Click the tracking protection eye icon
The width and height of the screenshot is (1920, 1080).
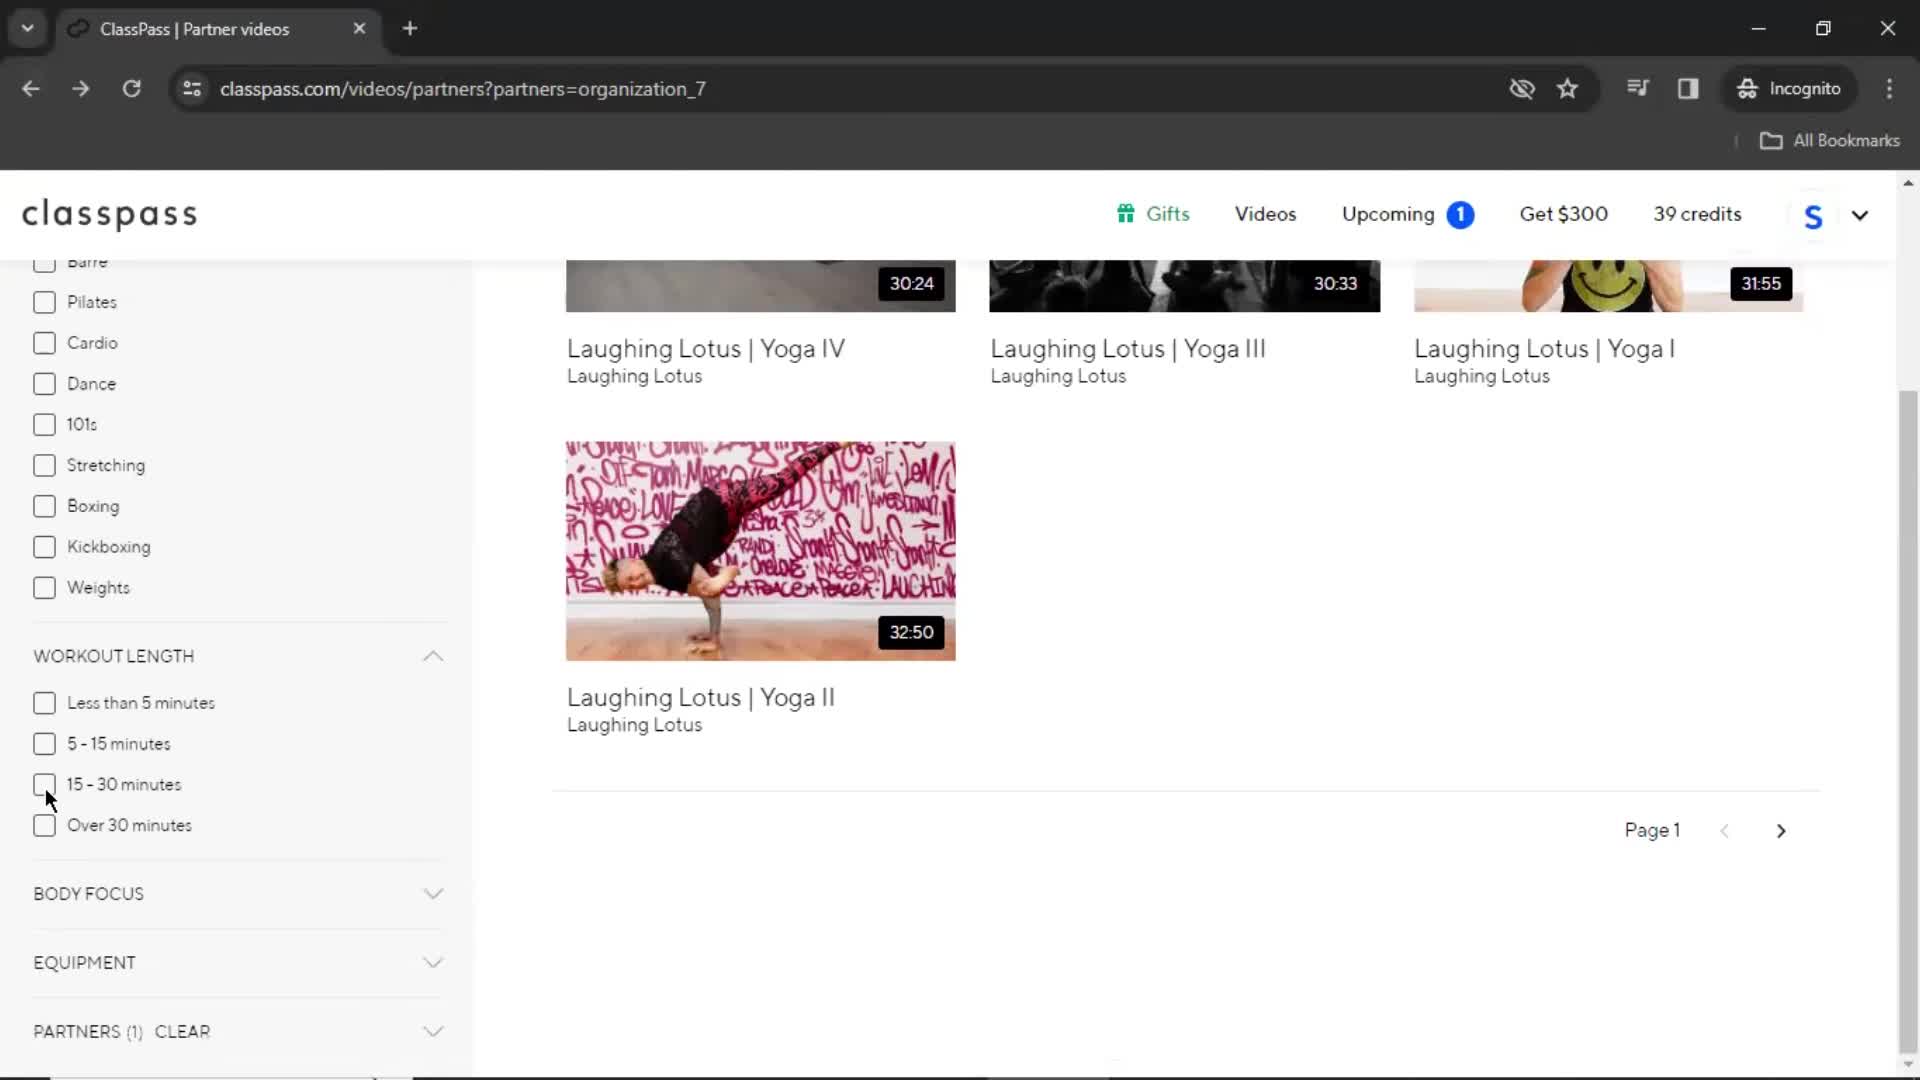click(x=1522, y=89)
